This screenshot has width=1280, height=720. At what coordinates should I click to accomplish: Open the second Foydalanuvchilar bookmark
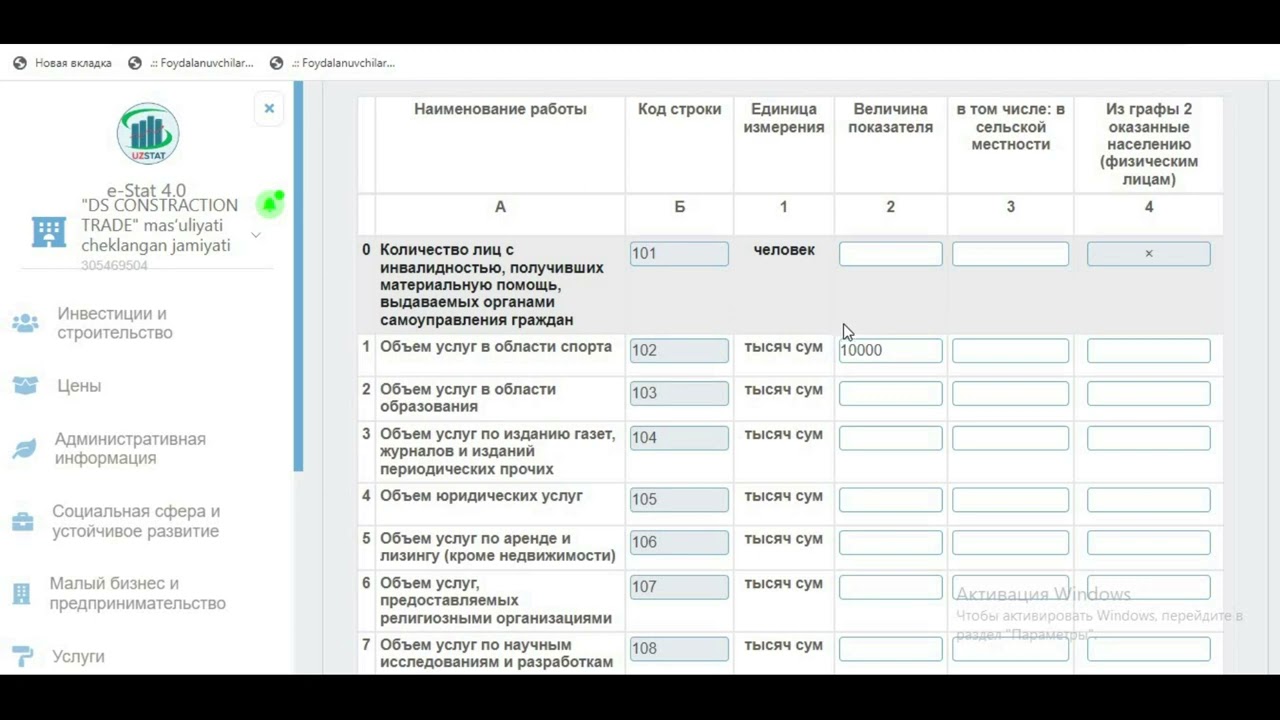(x=332, y=63)
